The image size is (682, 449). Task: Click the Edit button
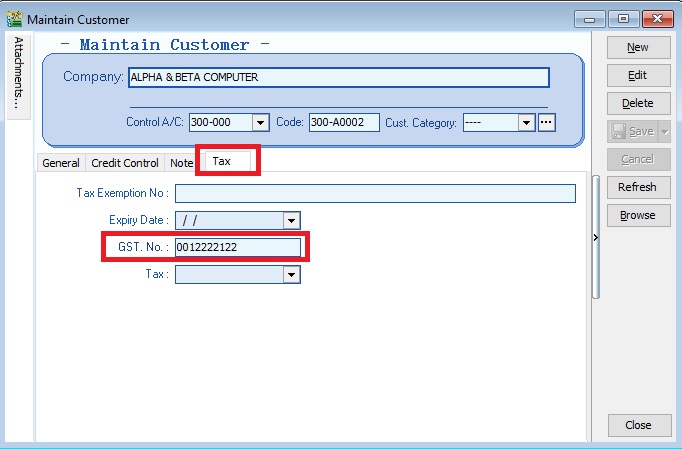coord(637,75)
